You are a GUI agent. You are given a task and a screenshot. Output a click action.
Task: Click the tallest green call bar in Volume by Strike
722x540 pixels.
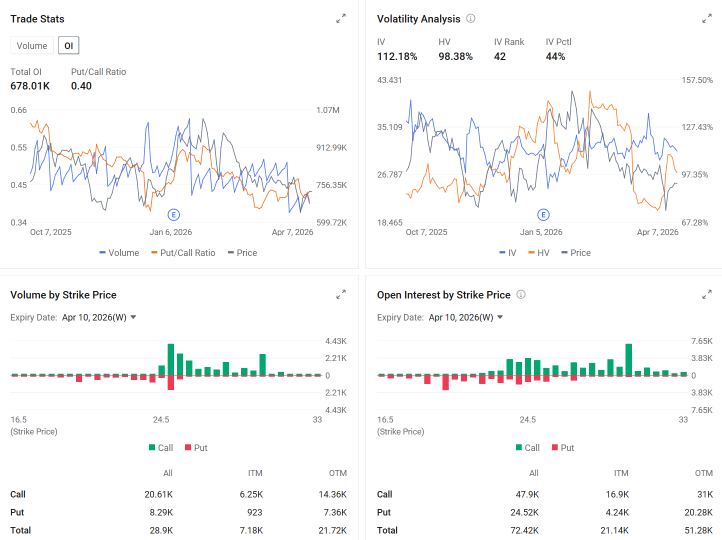coord(171,360)
